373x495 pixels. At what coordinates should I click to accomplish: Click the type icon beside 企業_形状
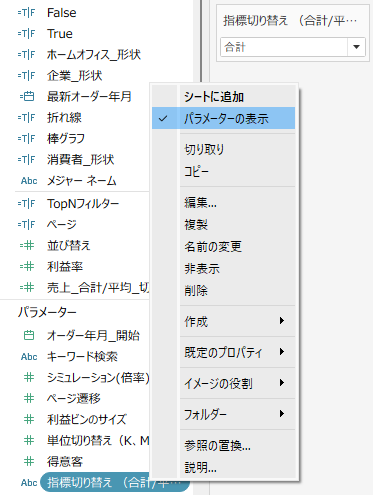click(x=26, y=76)
